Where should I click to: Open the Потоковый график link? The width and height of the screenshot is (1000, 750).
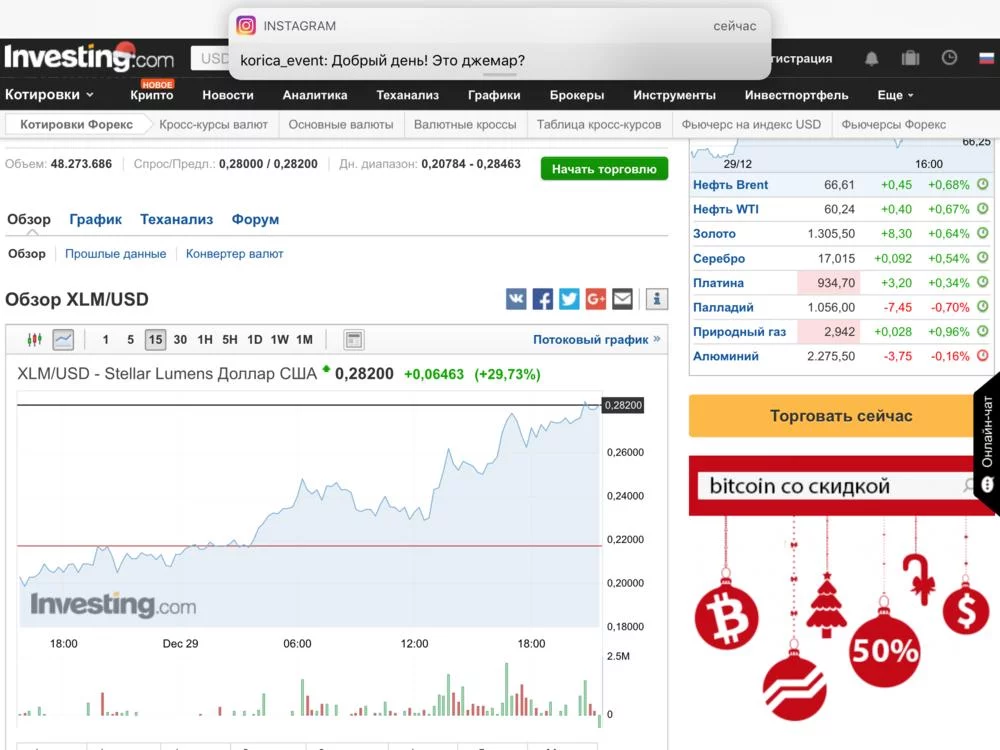596,339
